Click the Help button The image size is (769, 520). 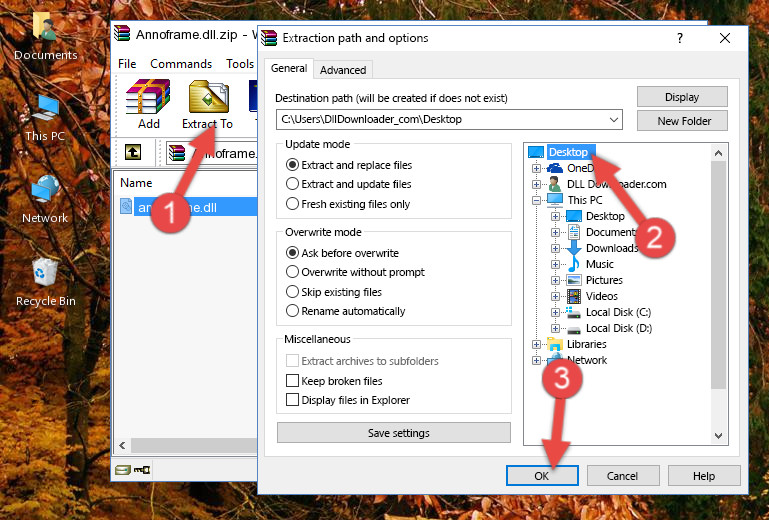pyautogui.click(x=704, y=475)
